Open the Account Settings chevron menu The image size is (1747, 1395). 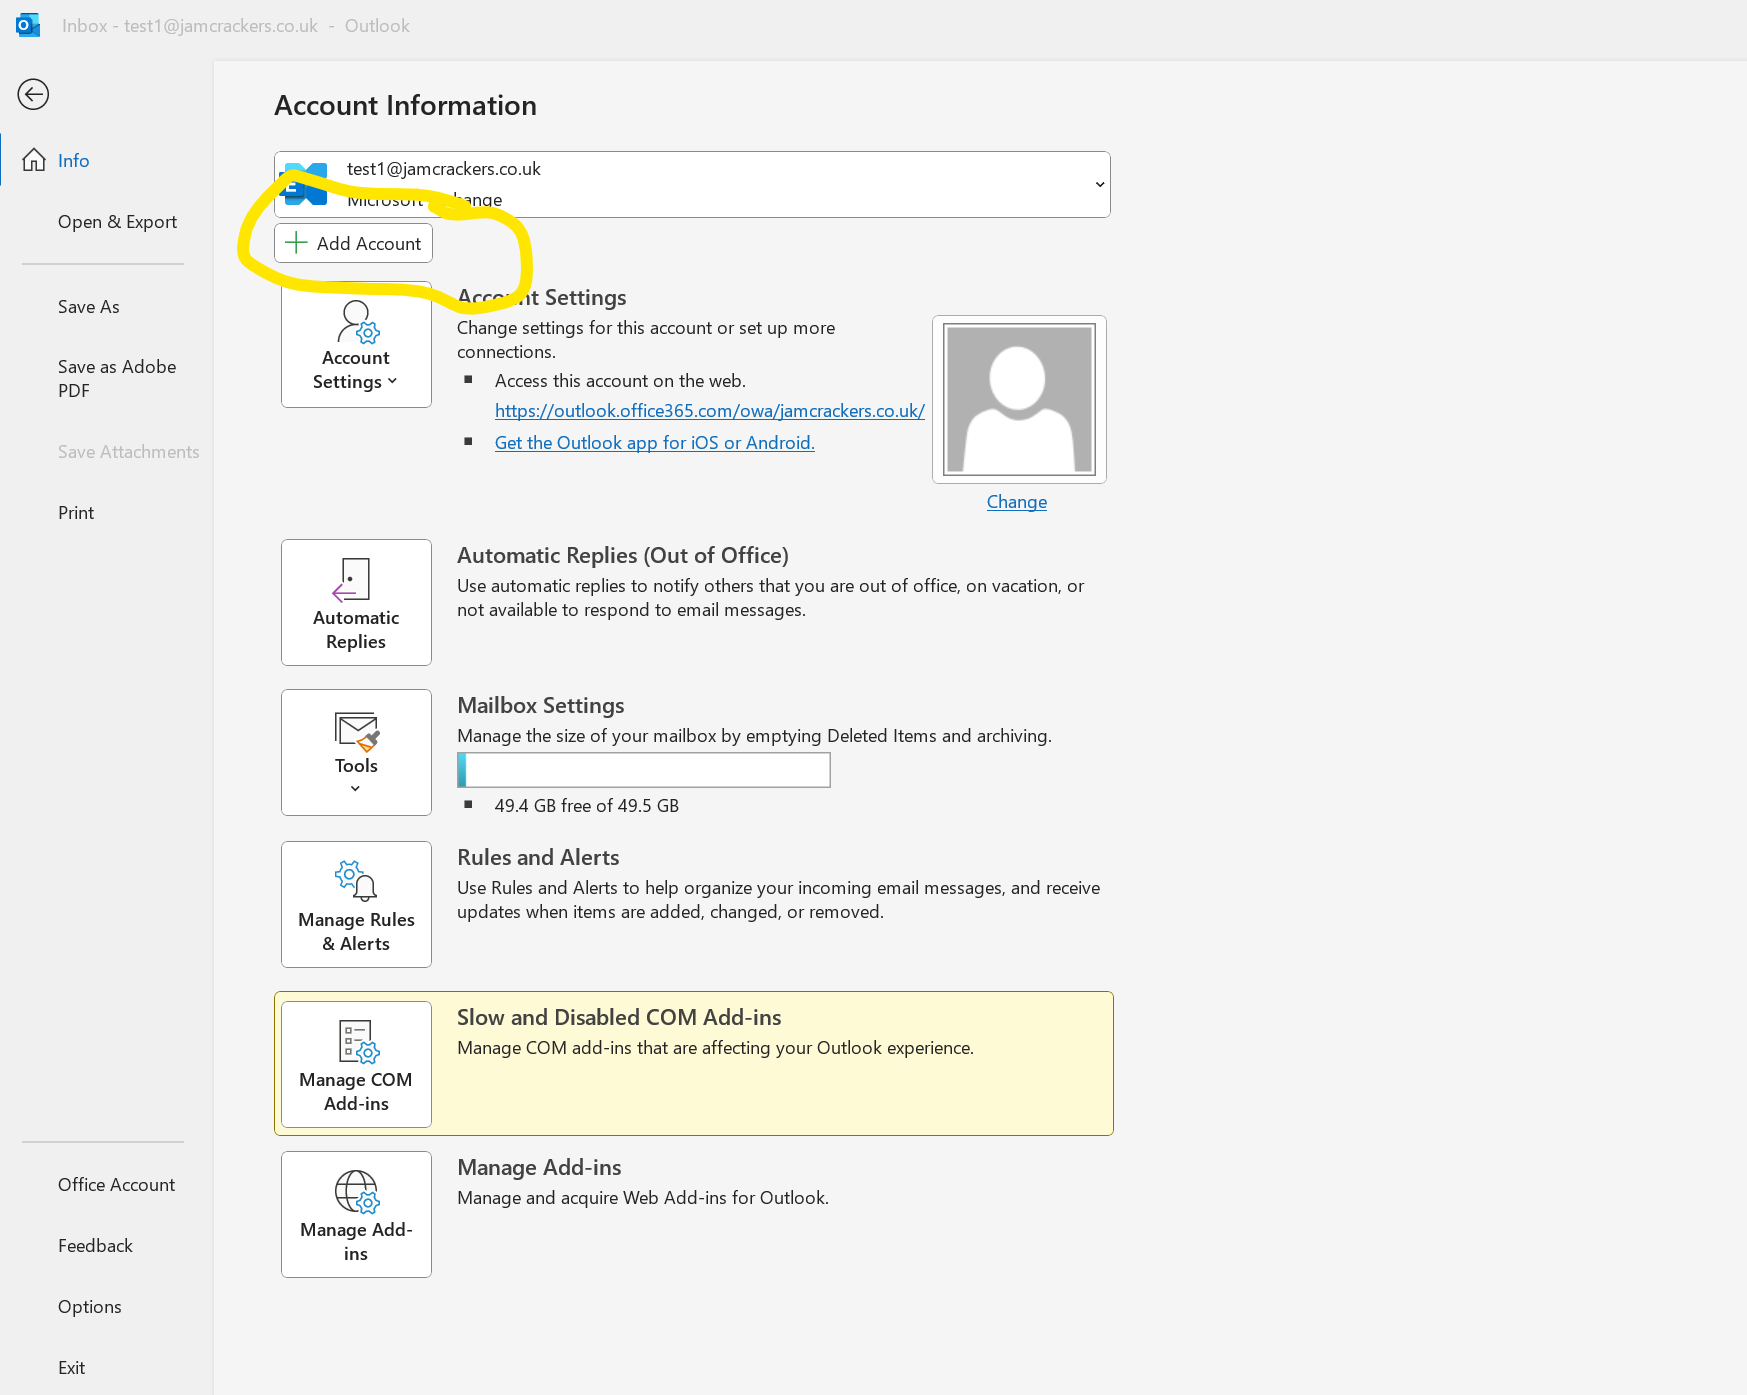tap(392, 381)
